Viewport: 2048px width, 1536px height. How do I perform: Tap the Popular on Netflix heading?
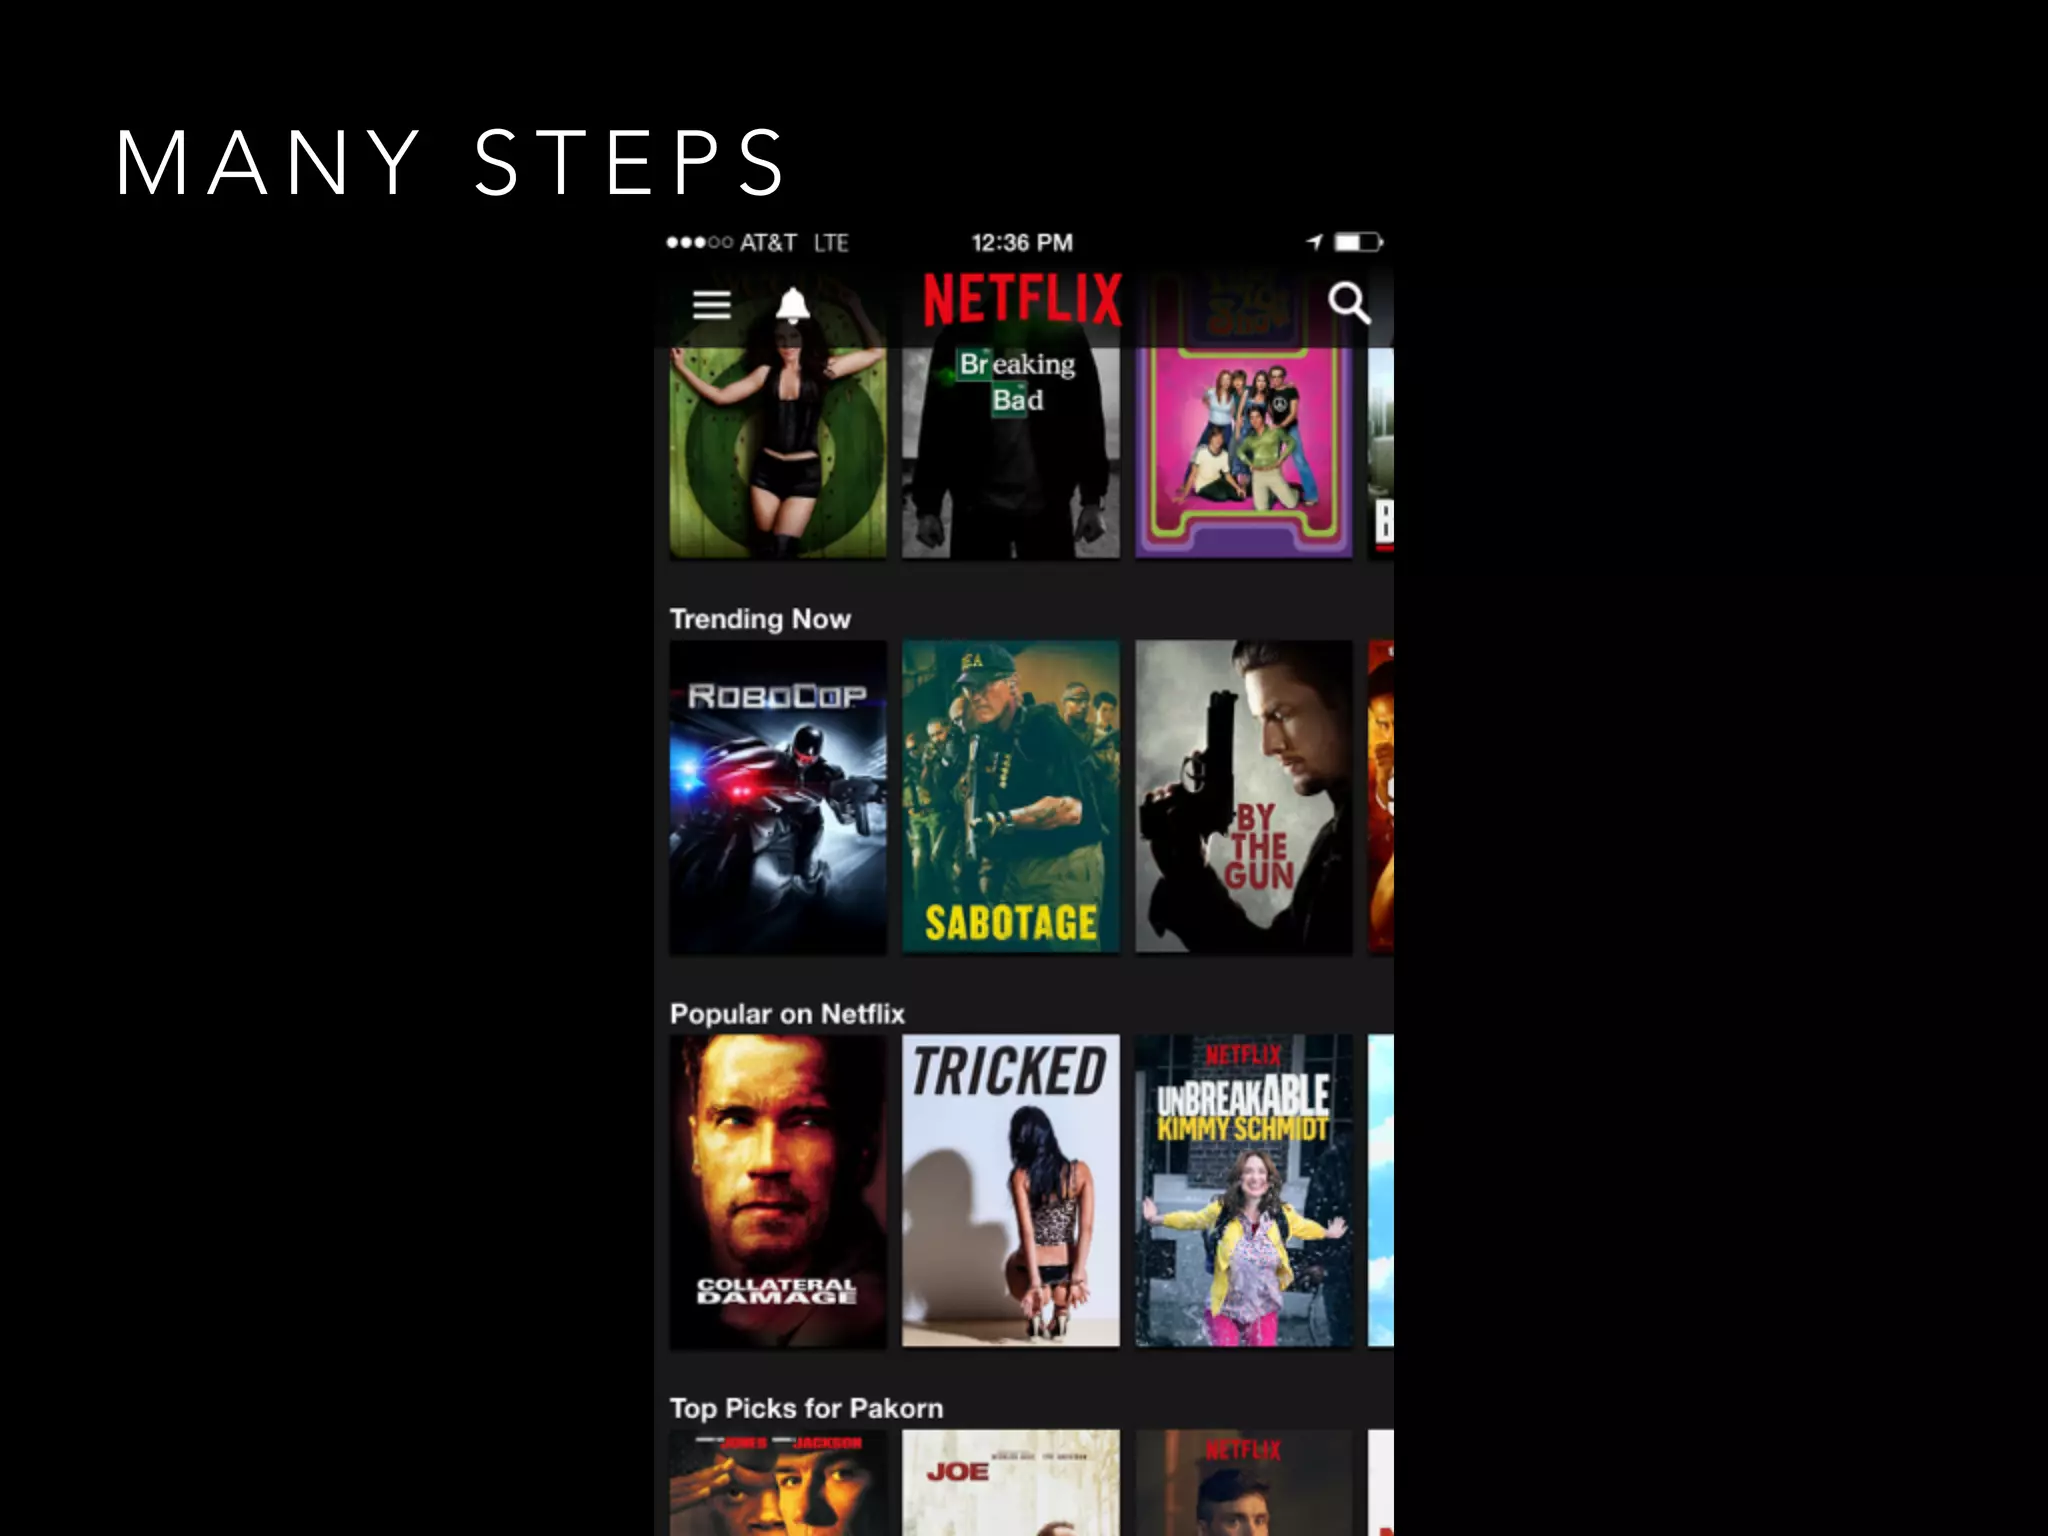(787, 1014)
